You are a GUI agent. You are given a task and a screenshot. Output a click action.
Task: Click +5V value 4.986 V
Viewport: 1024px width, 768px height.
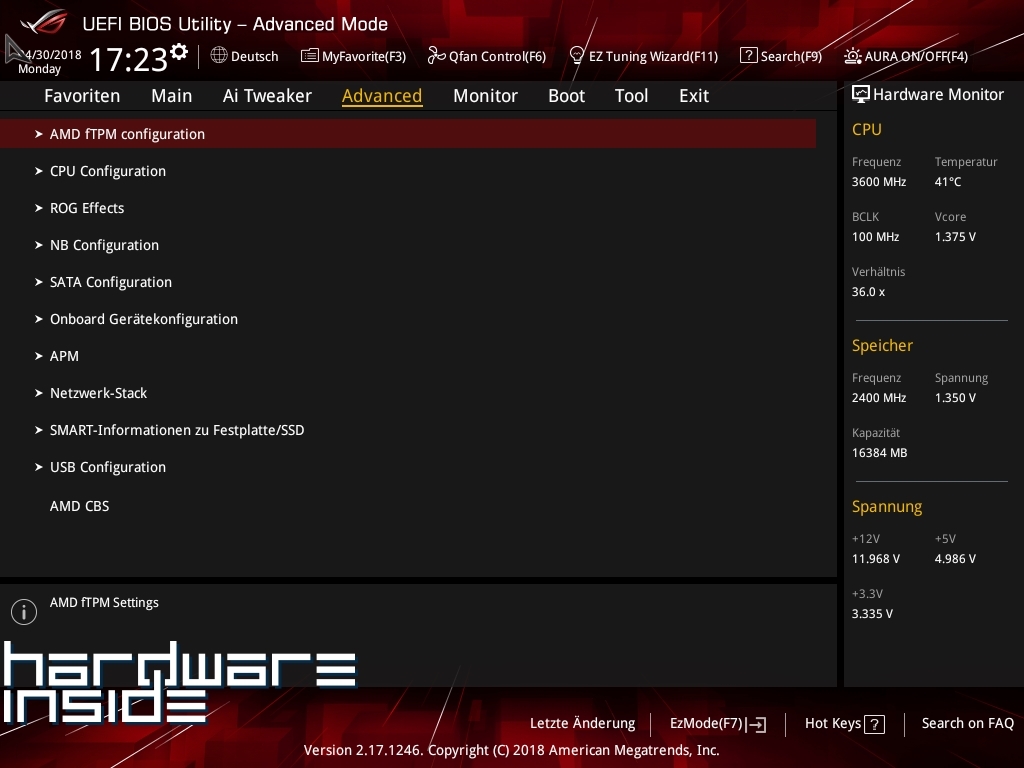tap(955, 559)
